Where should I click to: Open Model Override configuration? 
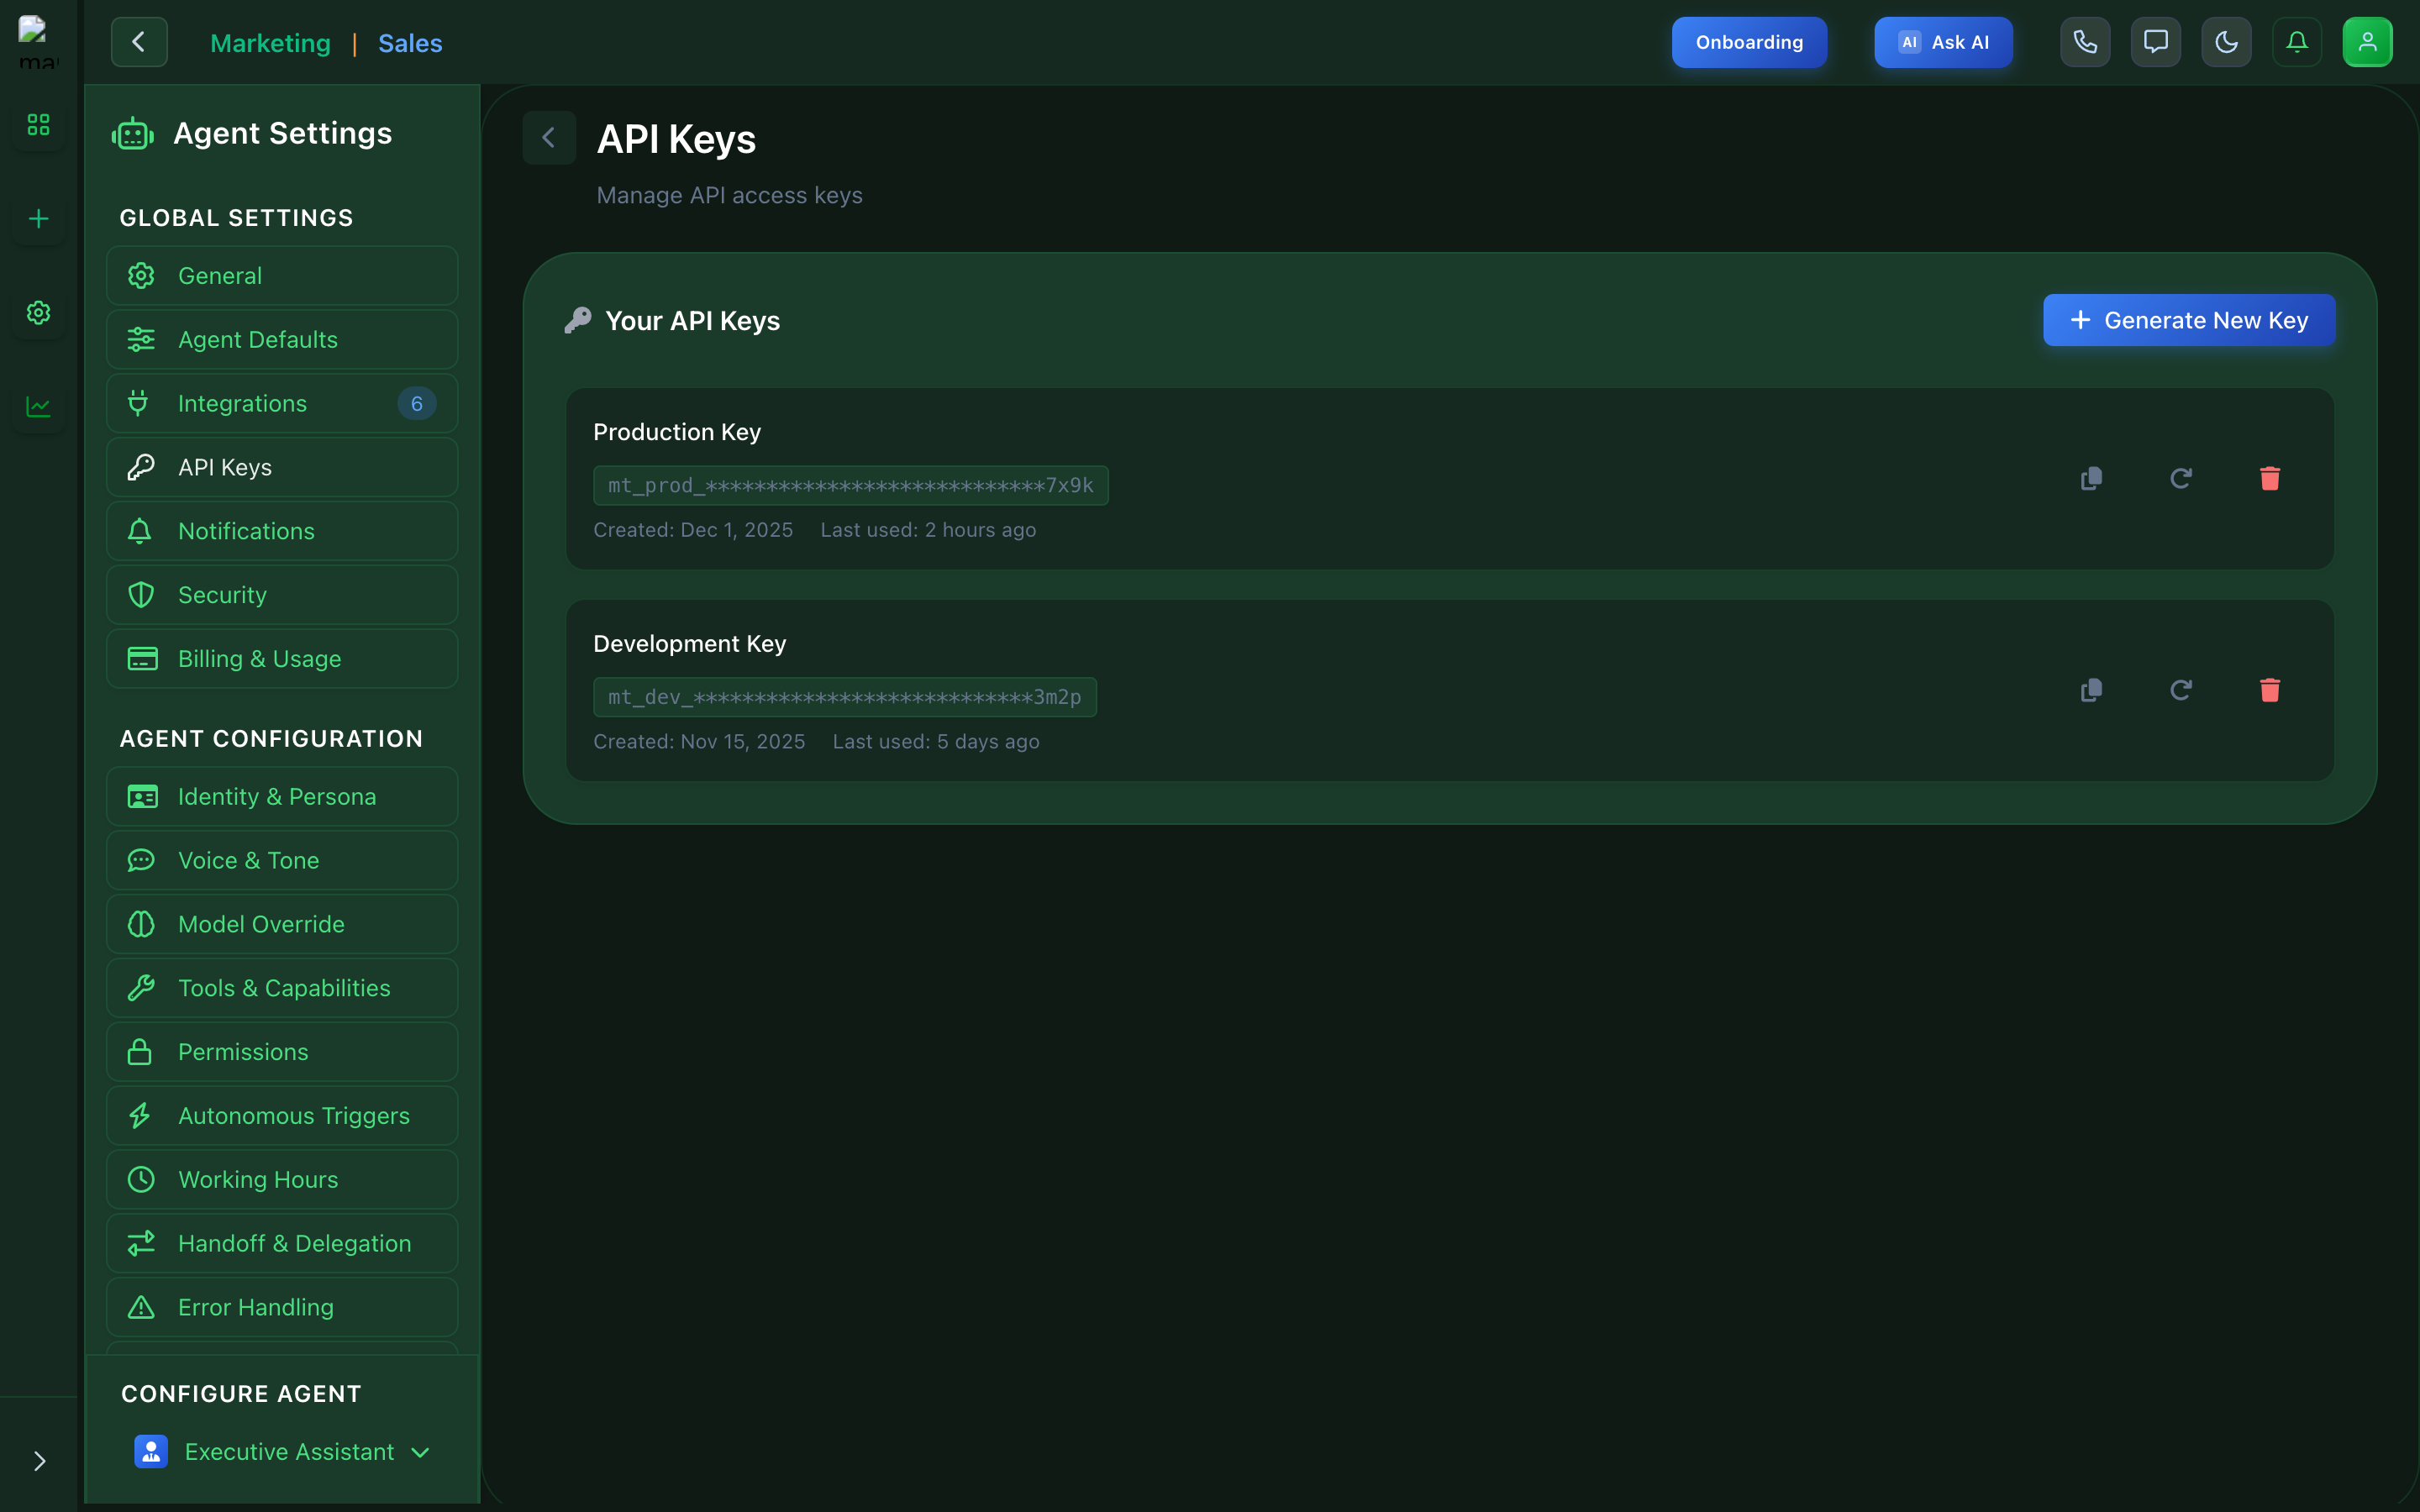pos(282,924)
